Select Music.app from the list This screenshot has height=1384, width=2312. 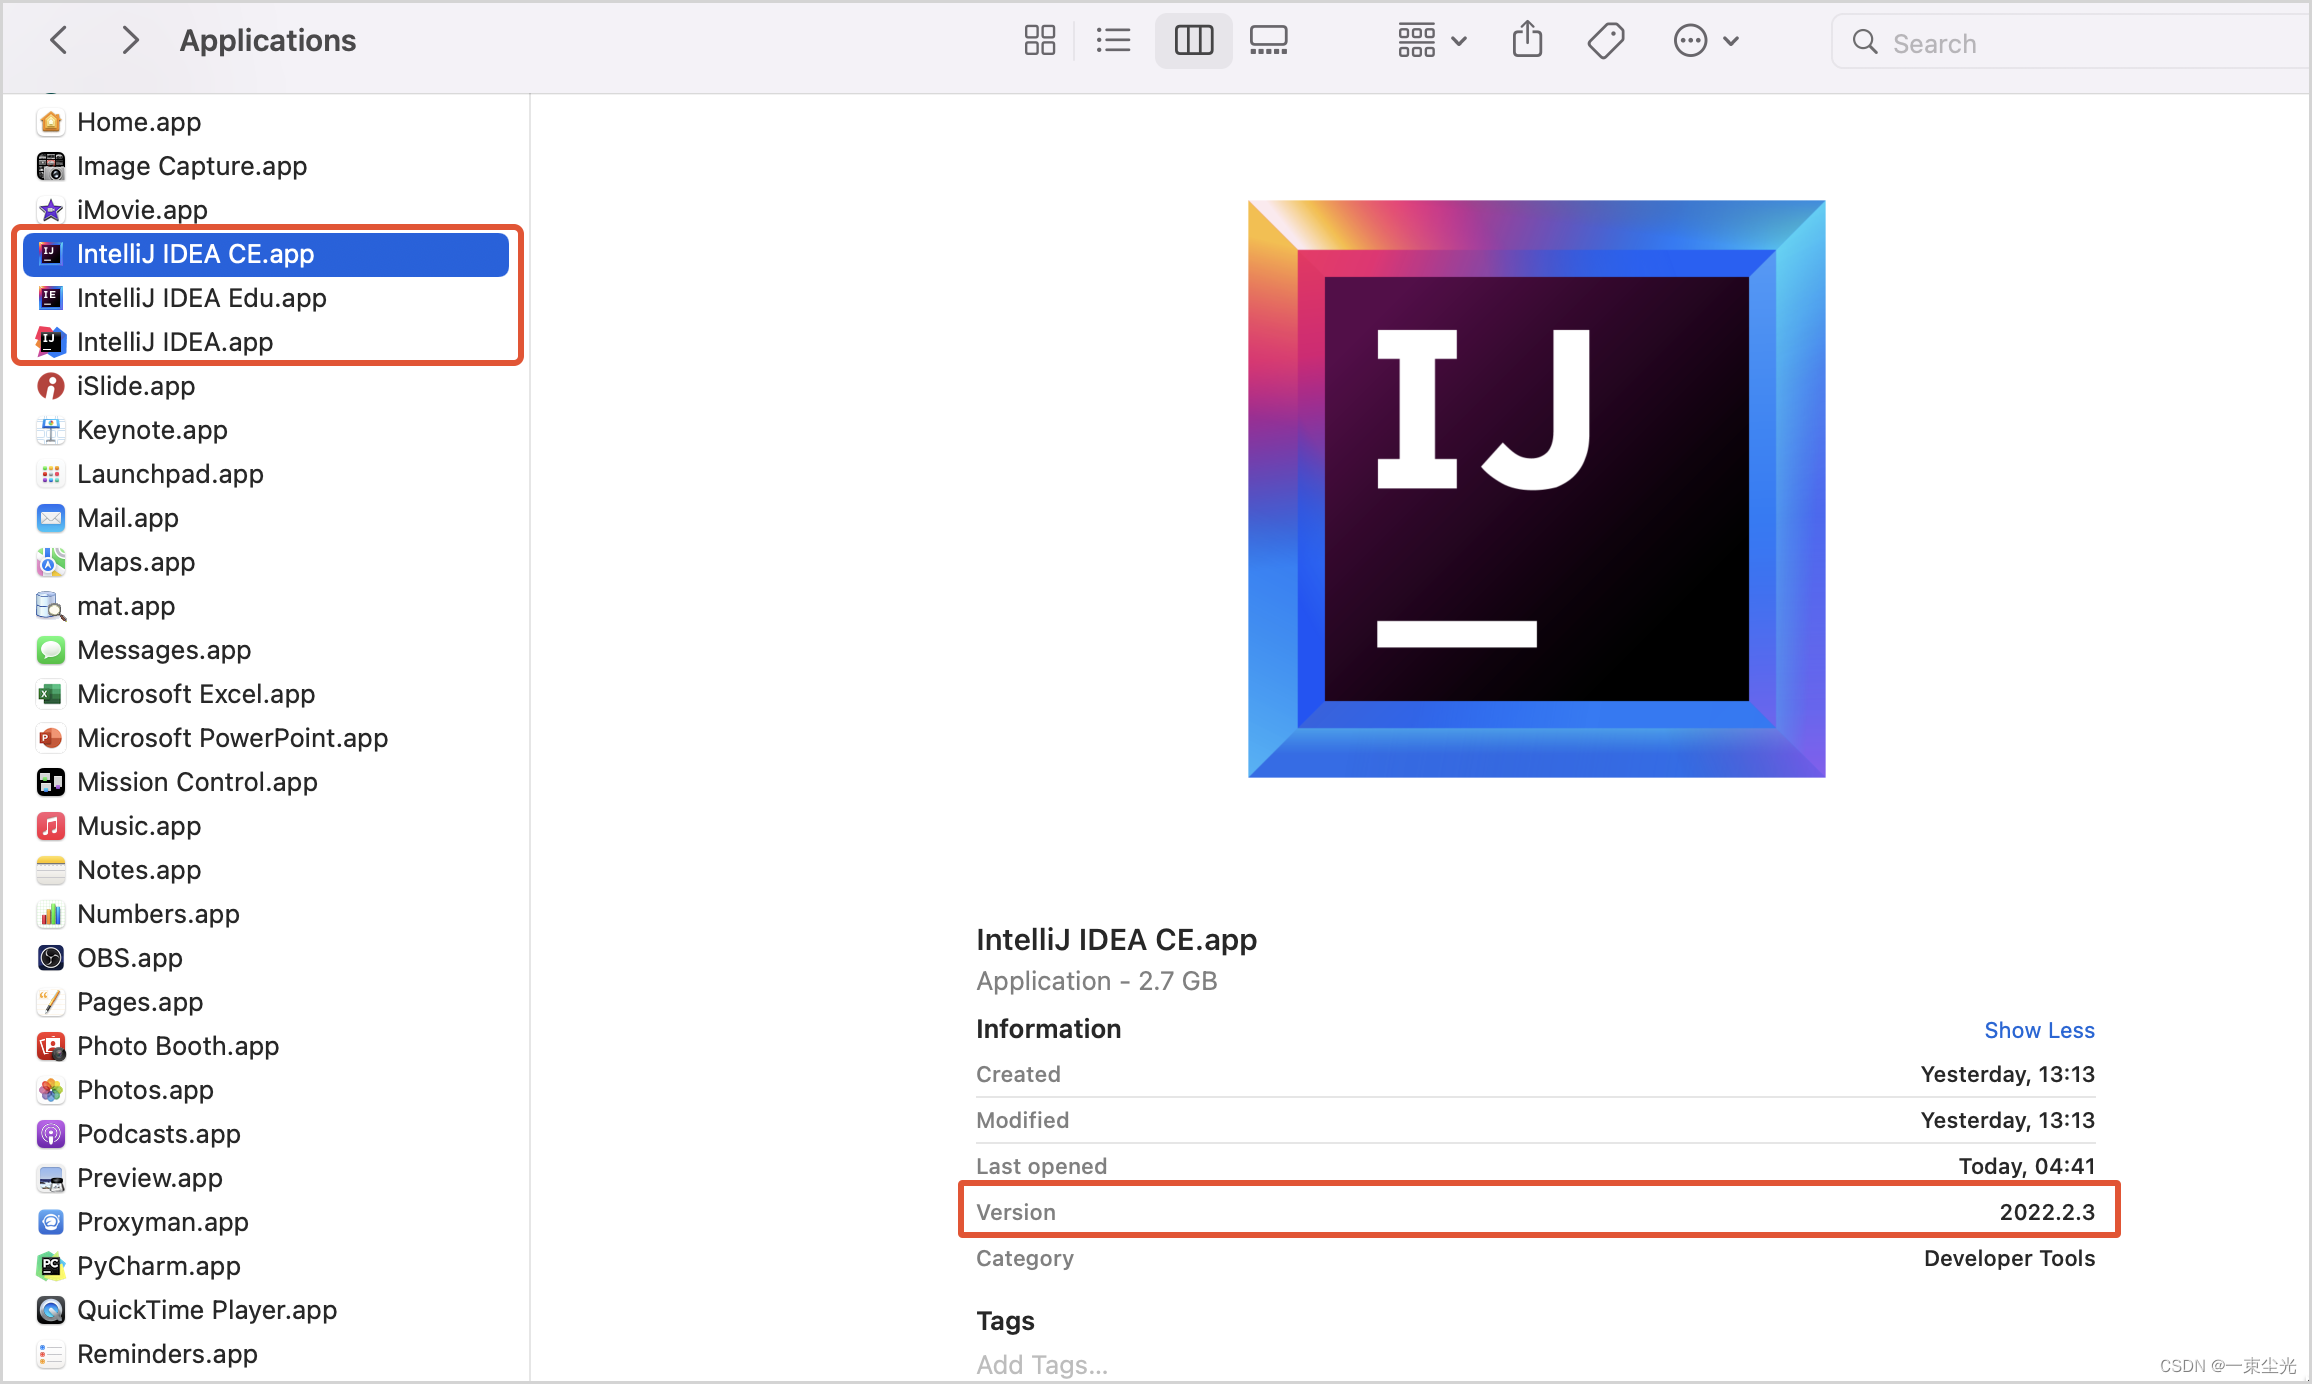(x=138, y=825)
